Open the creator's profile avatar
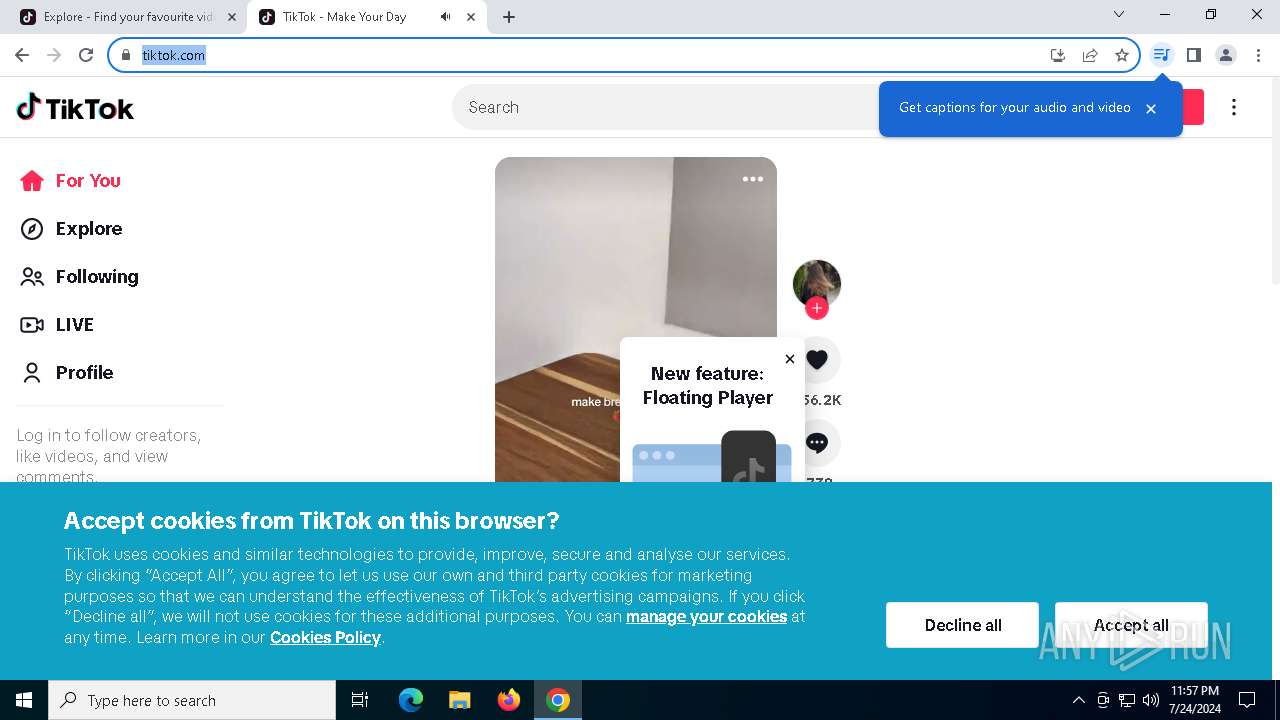 point(817,284)
